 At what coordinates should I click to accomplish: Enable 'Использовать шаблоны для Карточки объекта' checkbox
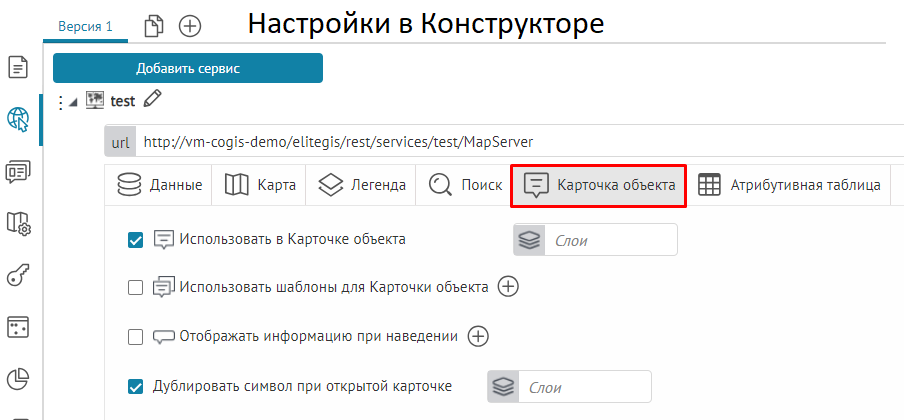(136, 288)
